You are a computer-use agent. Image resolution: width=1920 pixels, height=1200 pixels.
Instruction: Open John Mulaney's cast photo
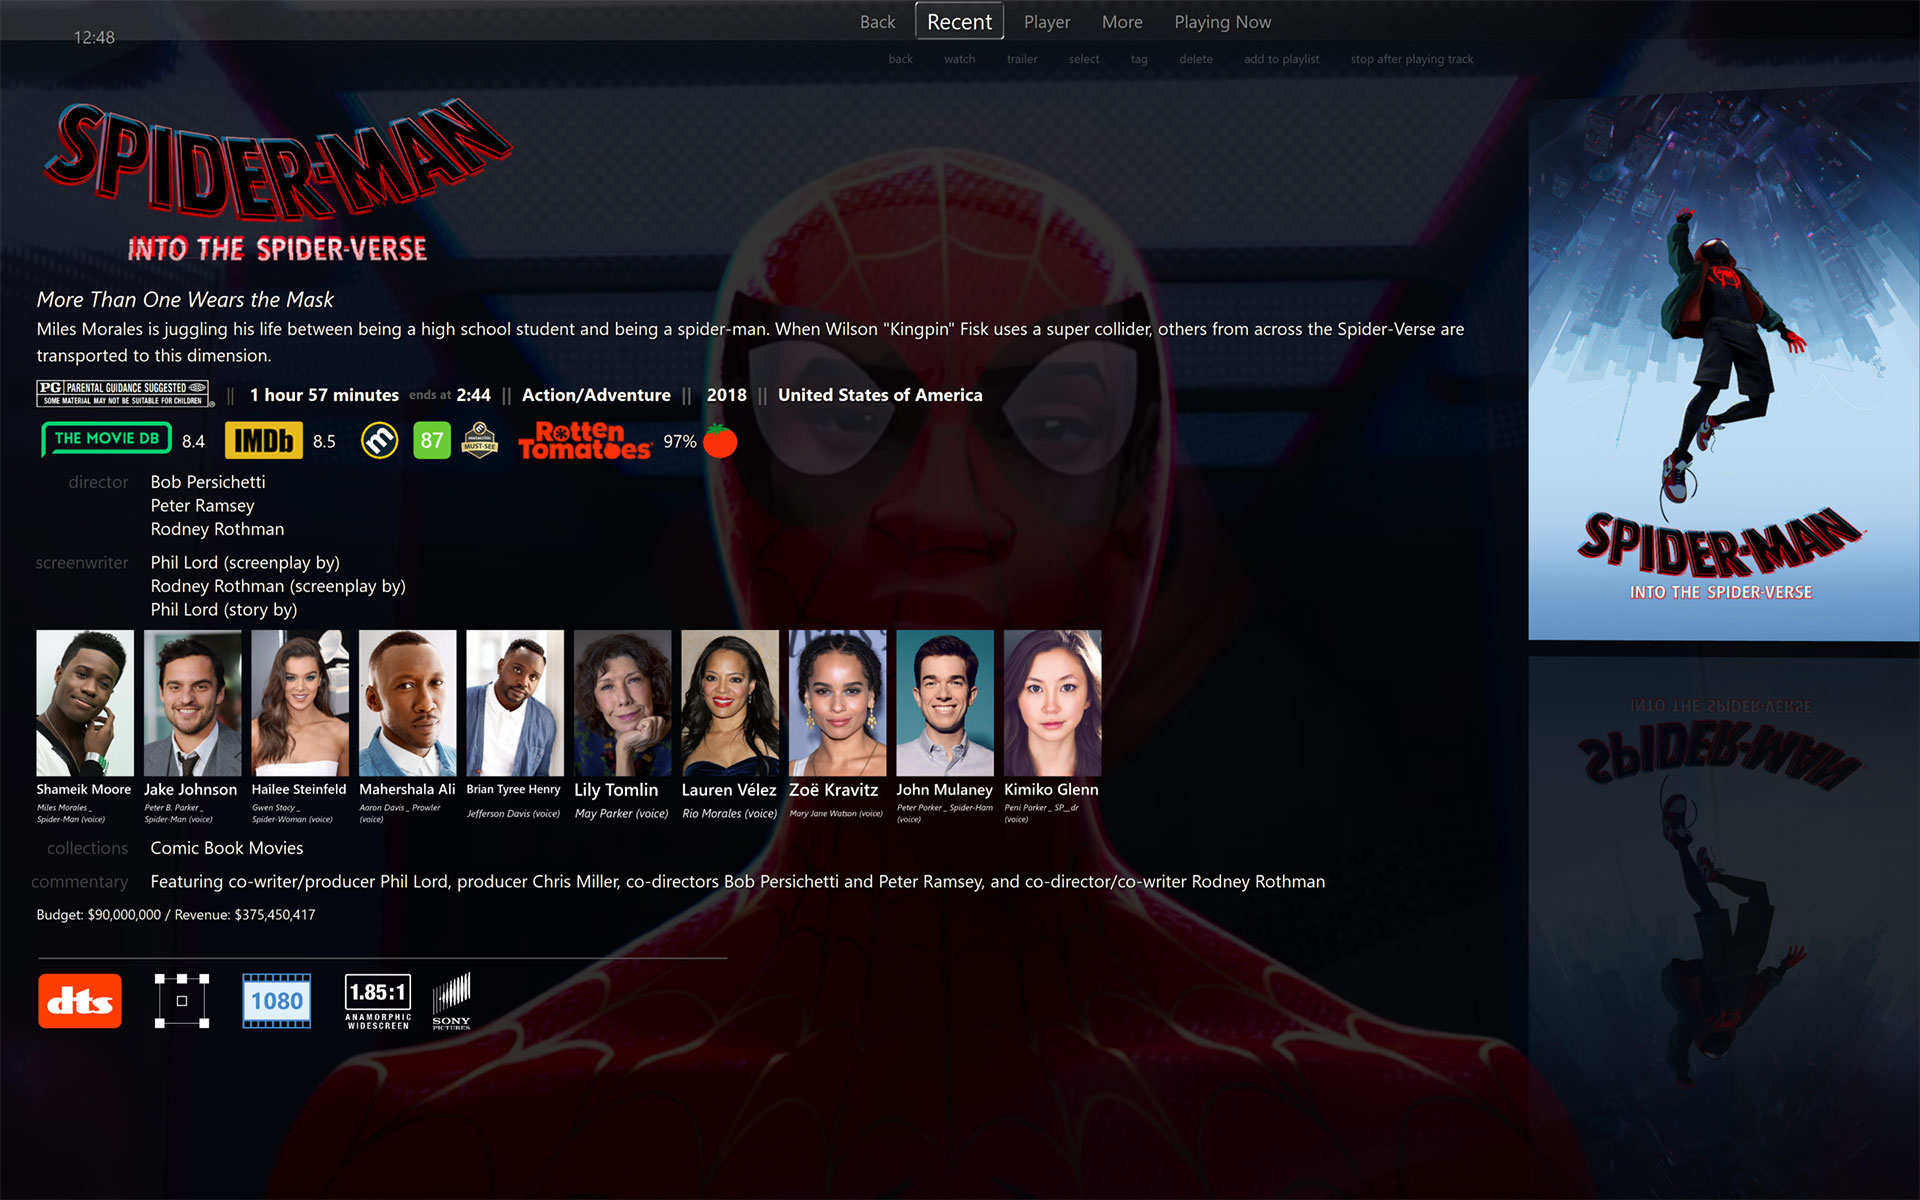945,703
